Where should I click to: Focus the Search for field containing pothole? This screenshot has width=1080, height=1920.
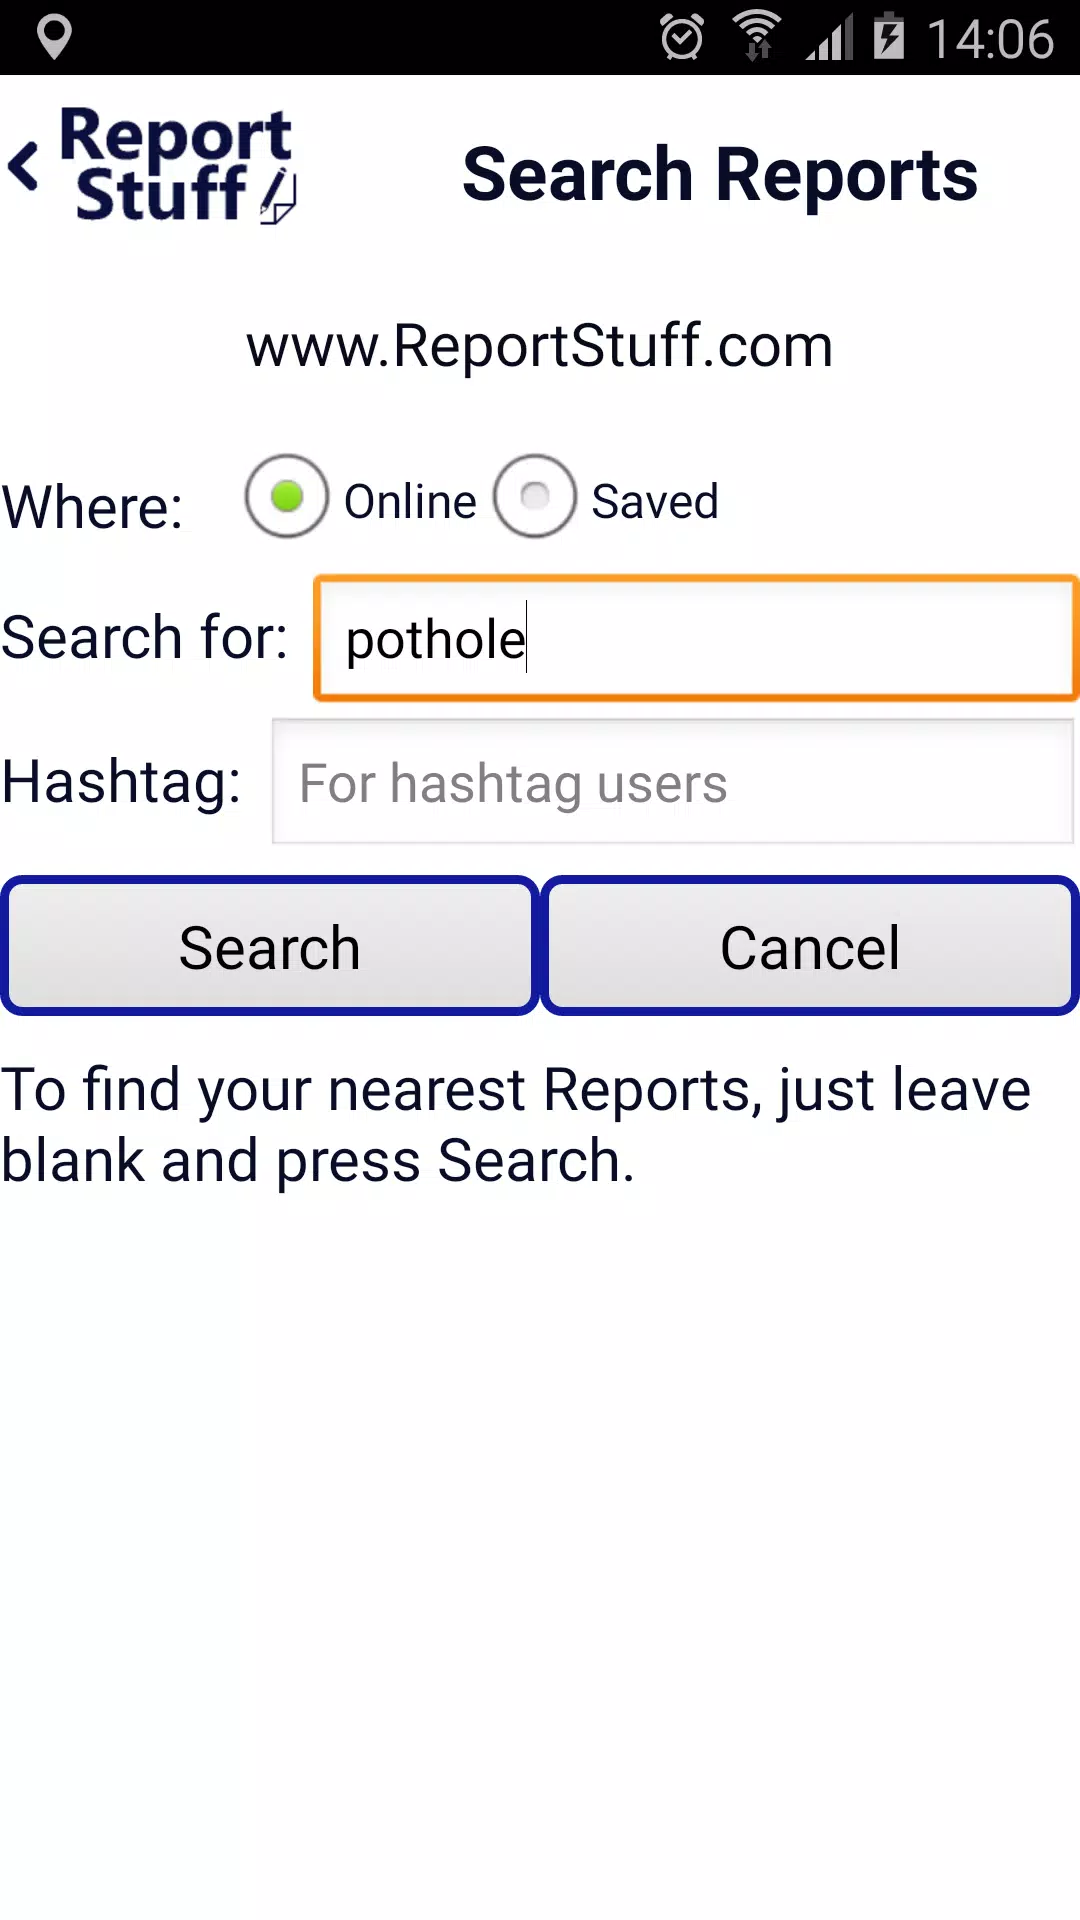(696, 638)
